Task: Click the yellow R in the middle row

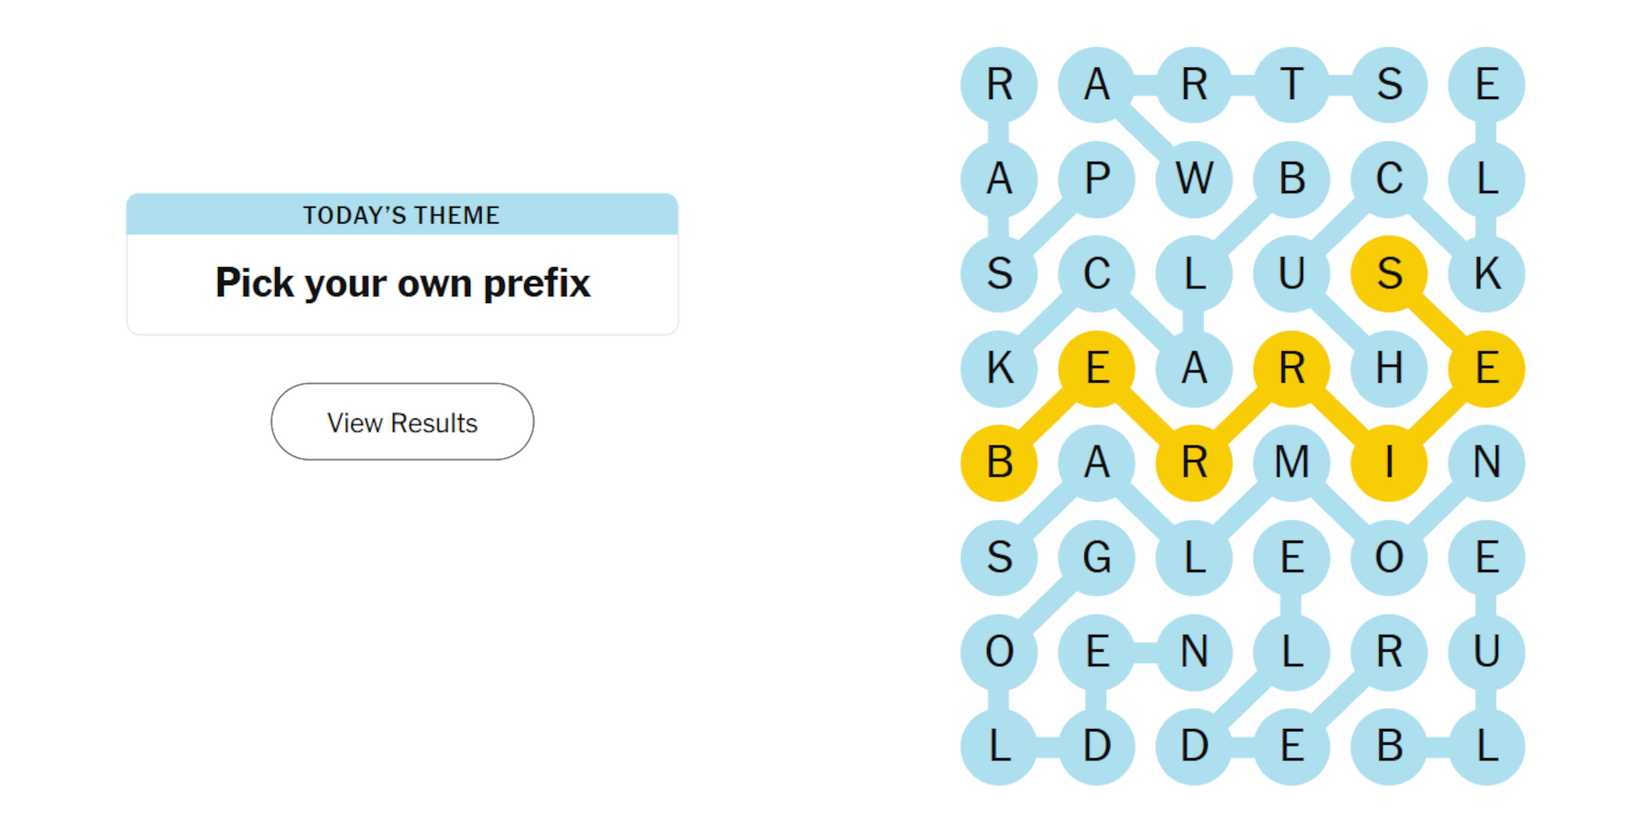Action: tap(1291, 368)
